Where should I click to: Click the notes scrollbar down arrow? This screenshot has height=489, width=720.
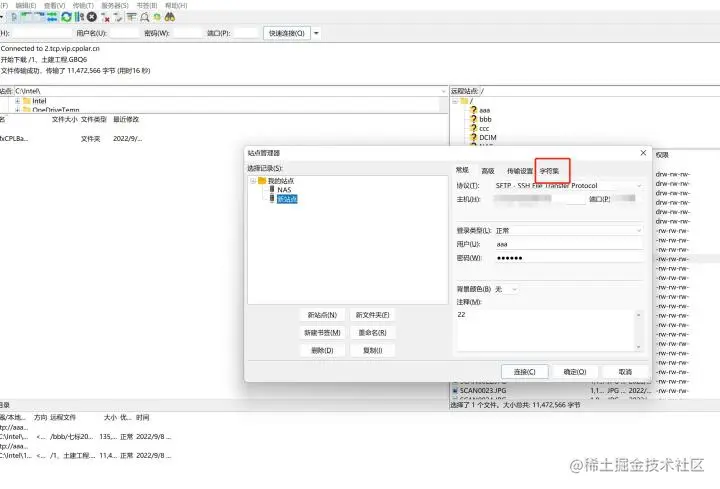(x=638, y=347)
